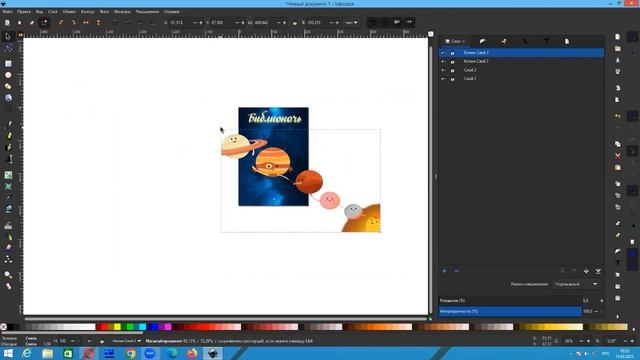Open the Фильтры menu
Image resolution: width=640 pixels, height=360 pixels.
(x=122, y=12)
